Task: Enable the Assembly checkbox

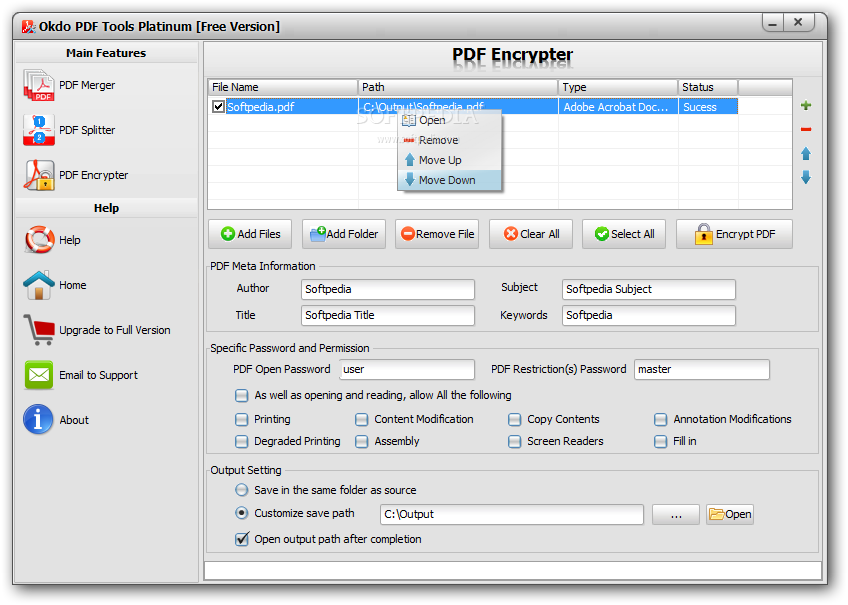Action: pyautogui.click(x=361, y=442)
